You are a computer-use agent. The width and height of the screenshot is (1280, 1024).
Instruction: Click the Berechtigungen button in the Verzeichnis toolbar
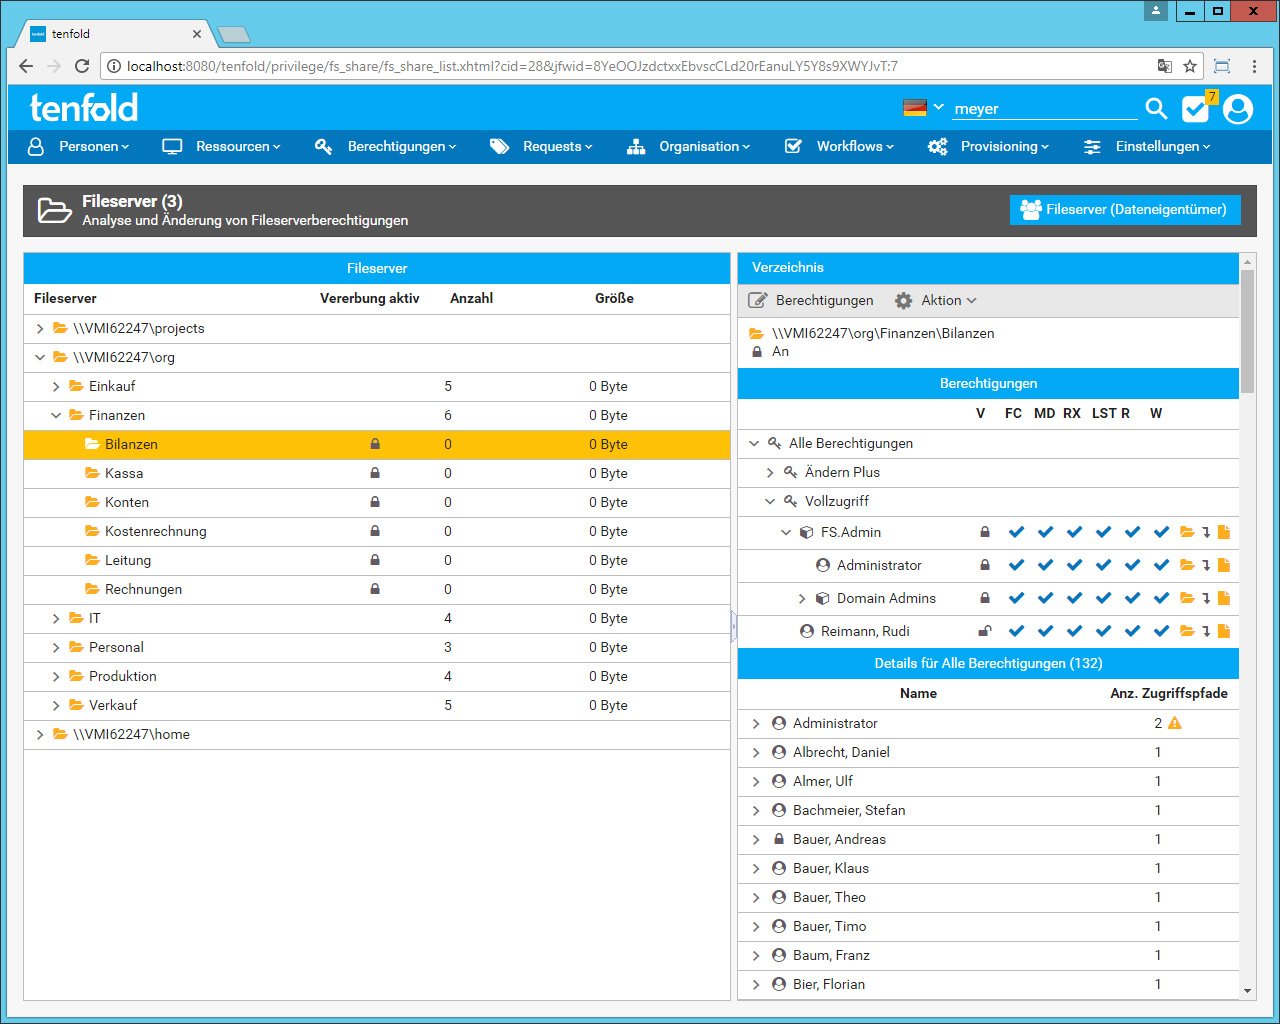(x=811, y=300)
